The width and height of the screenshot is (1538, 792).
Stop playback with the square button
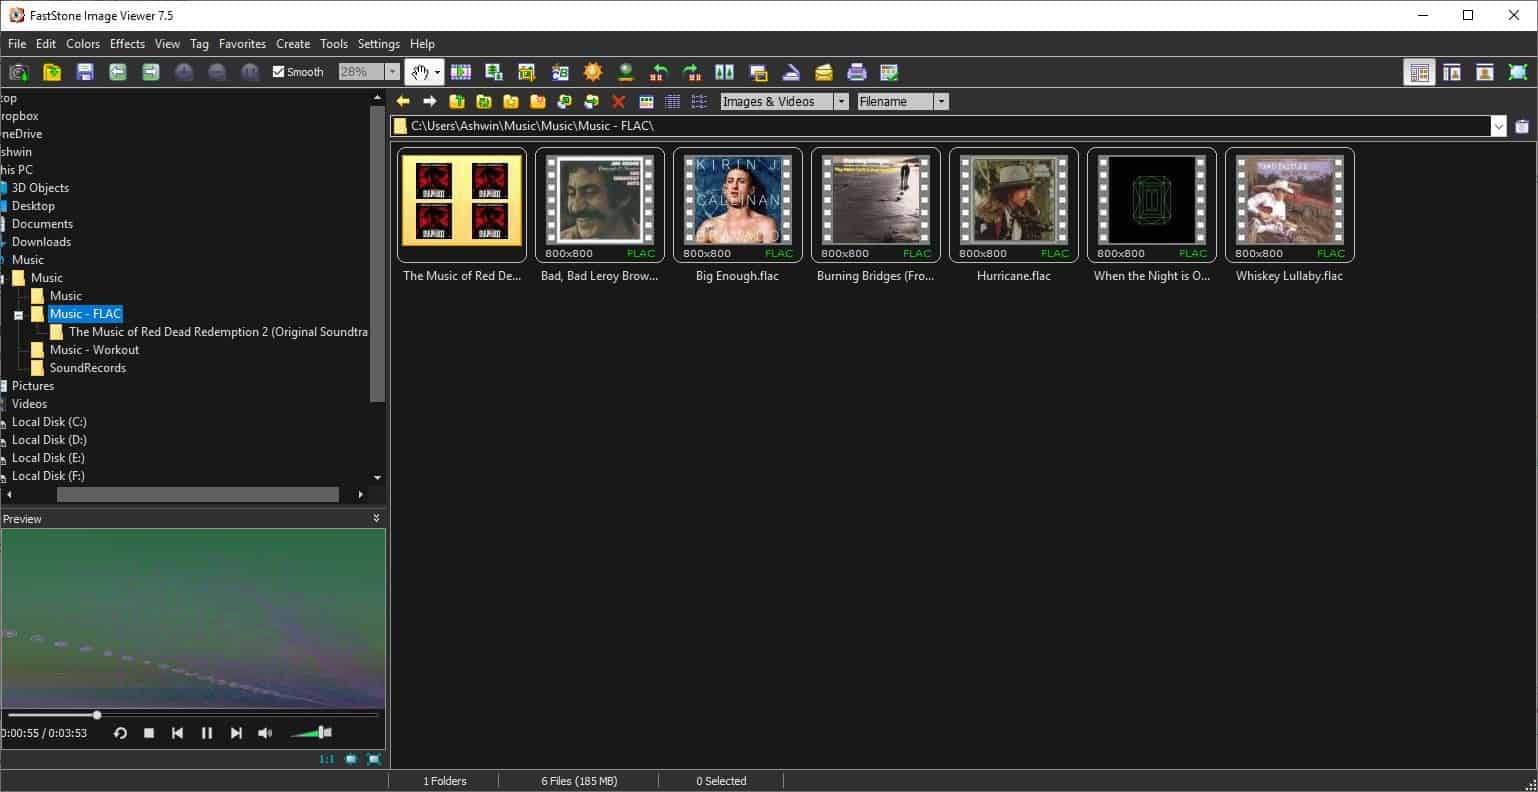[x=149, y=733]
